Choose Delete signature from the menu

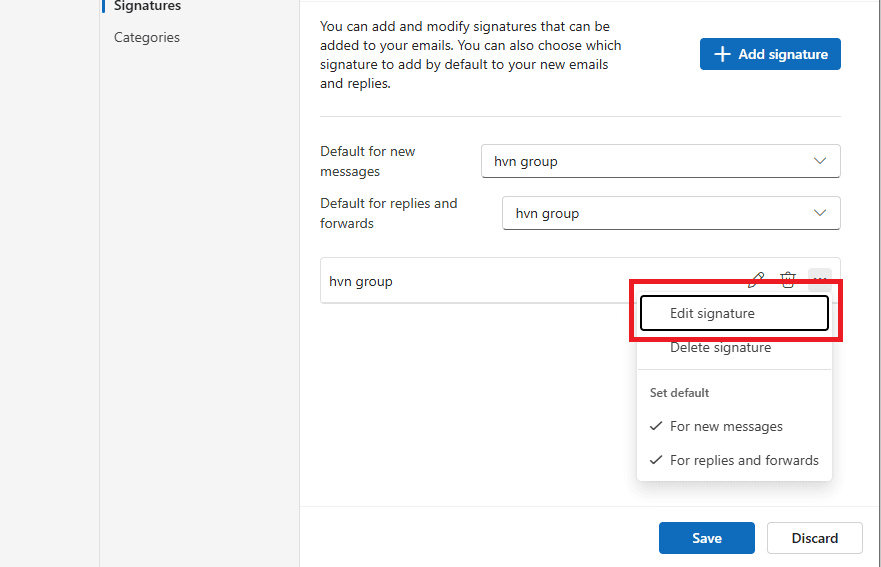[734, 347]
